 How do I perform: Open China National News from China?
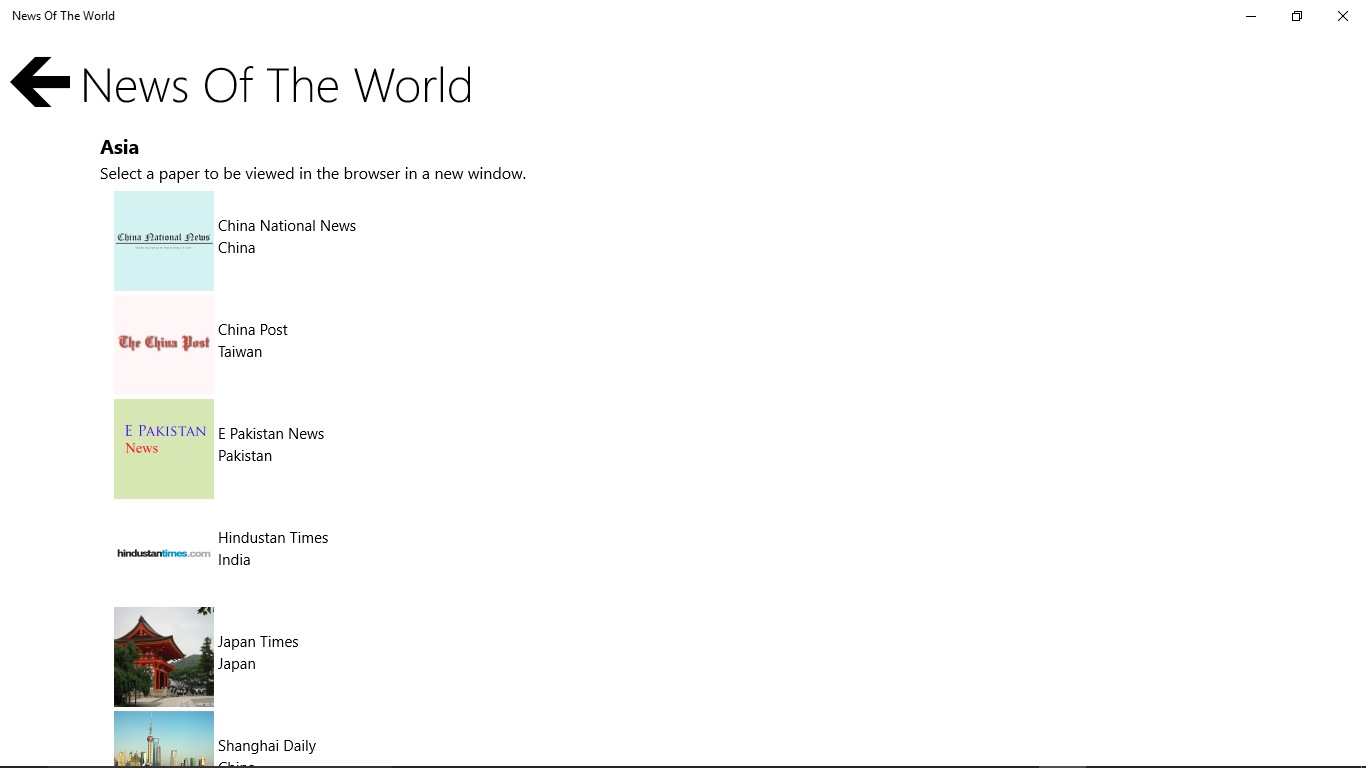[287, 236]
